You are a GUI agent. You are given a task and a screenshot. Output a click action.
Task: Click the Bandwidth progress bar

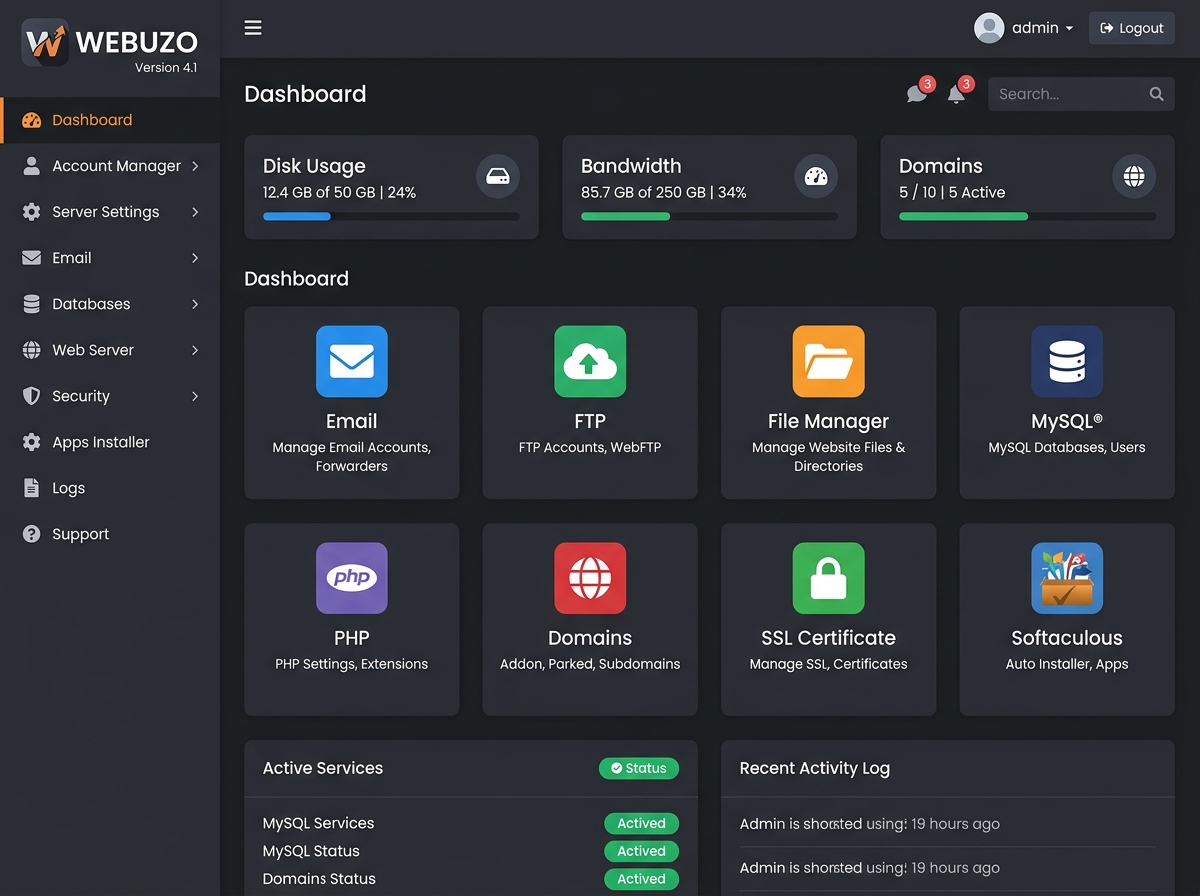point(709,216)
